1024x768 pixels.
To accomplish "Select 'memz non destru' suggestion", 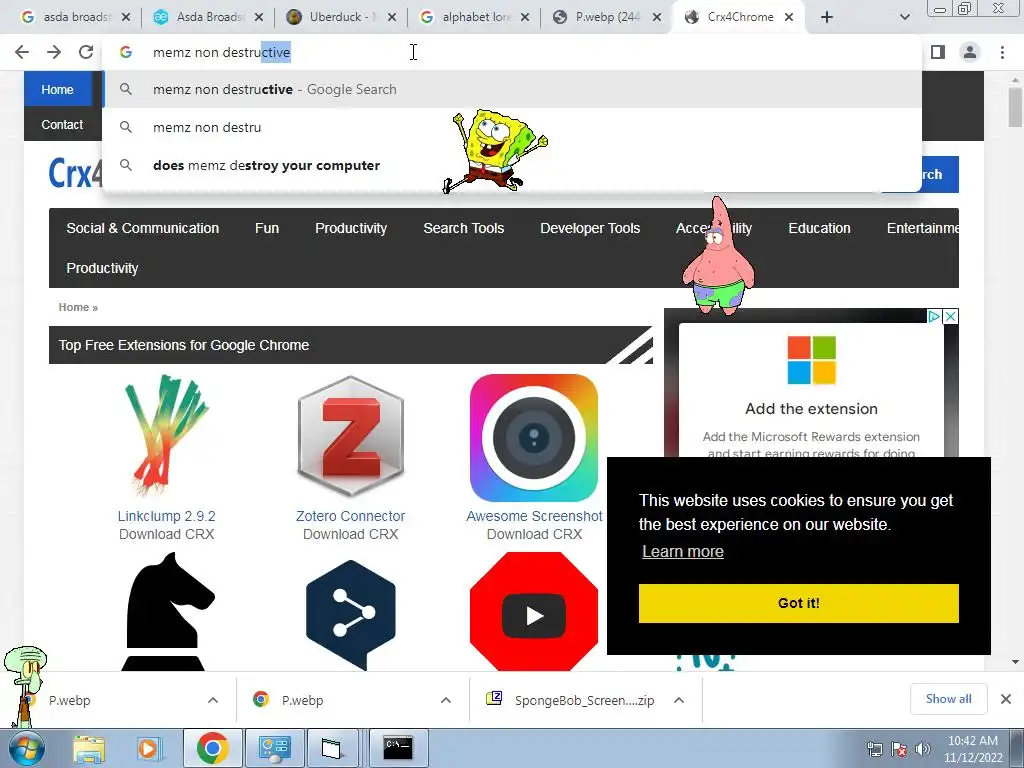I will tap(511, 127).
